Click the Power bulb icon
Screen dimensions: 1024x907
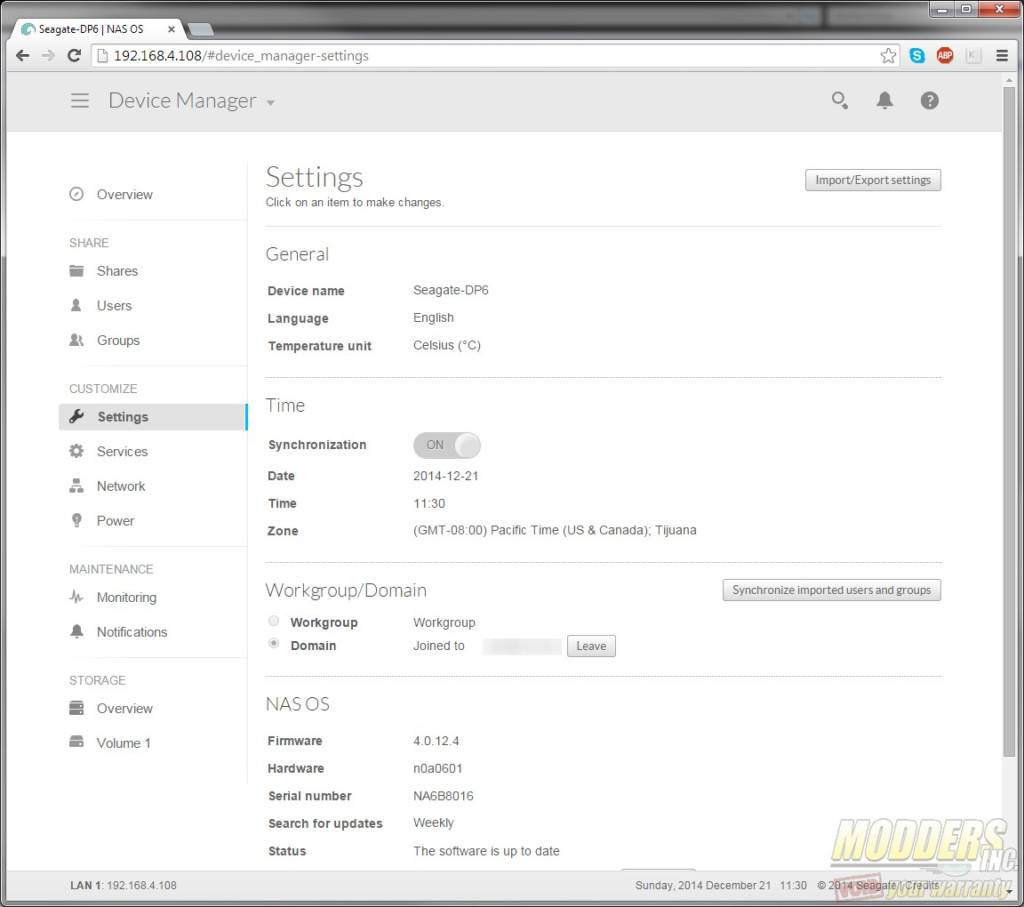[x=76, y=520]
